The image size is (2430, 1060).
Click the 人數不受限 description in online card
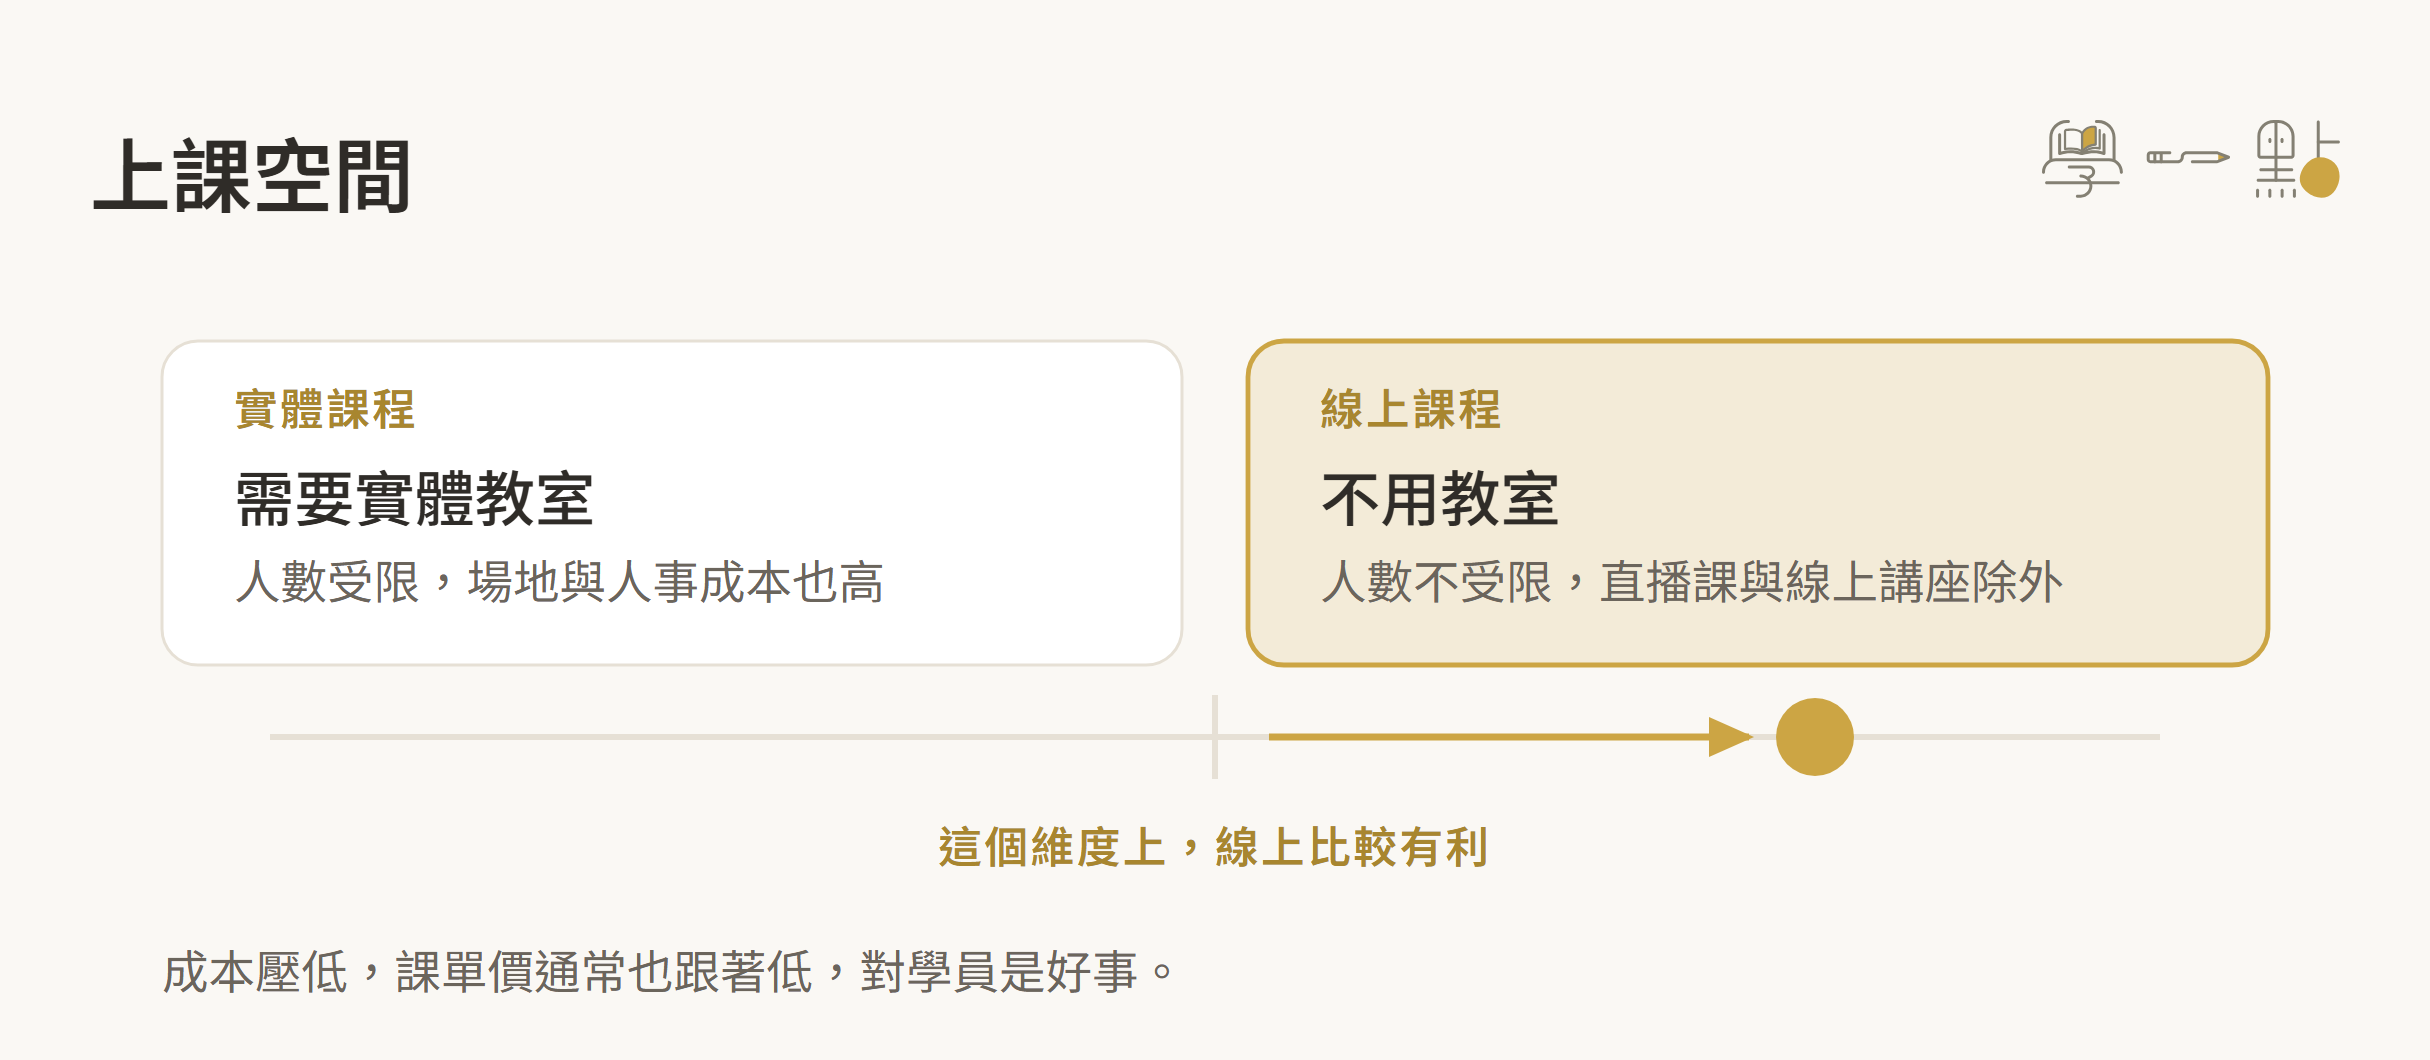click(1691, 582)
